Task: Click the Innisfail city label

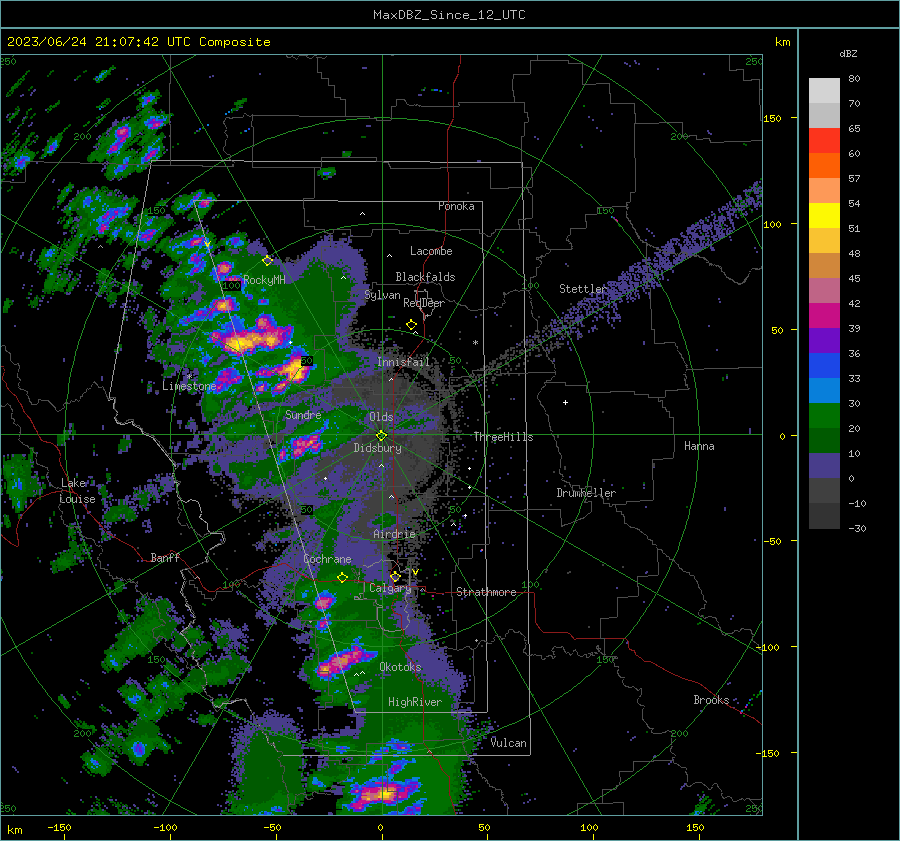Action: point(403,362)
